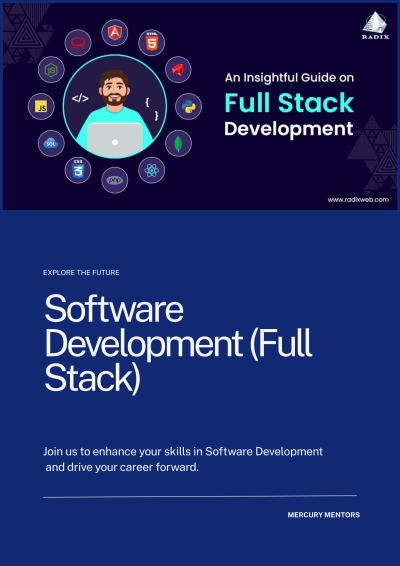Select the MongoDB green leaf icon
Image resolution: width=400 pixels, height=566 pixels.
tap(178, 143)
